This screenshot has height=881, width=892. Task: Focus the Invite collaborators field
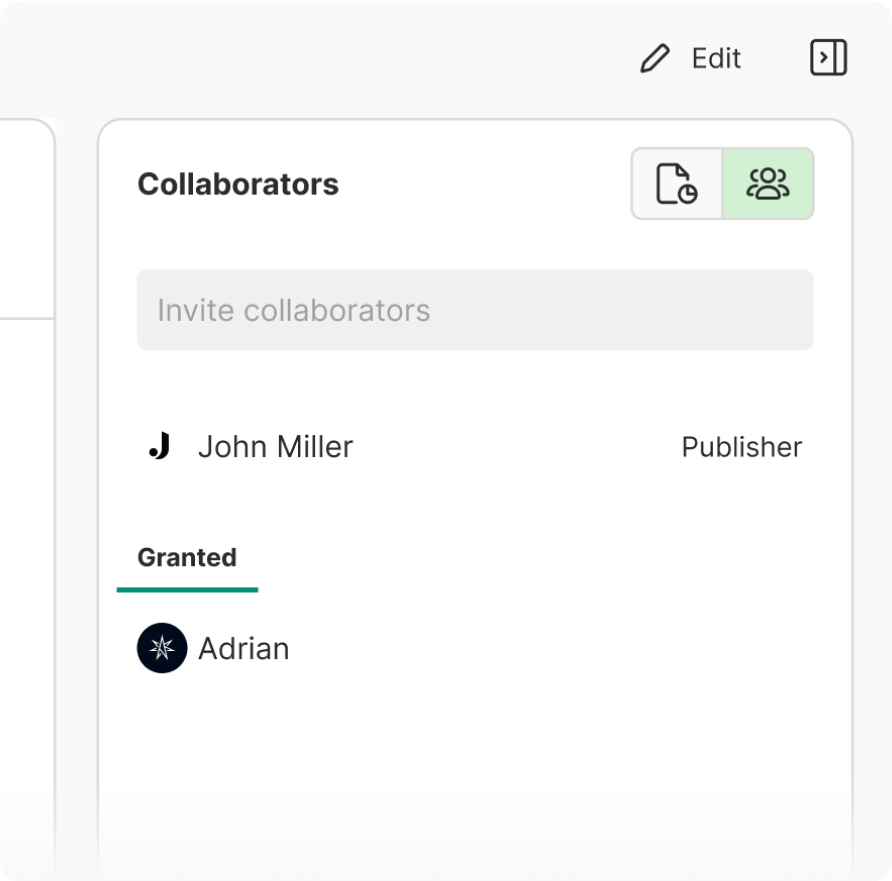pos(474,310)
